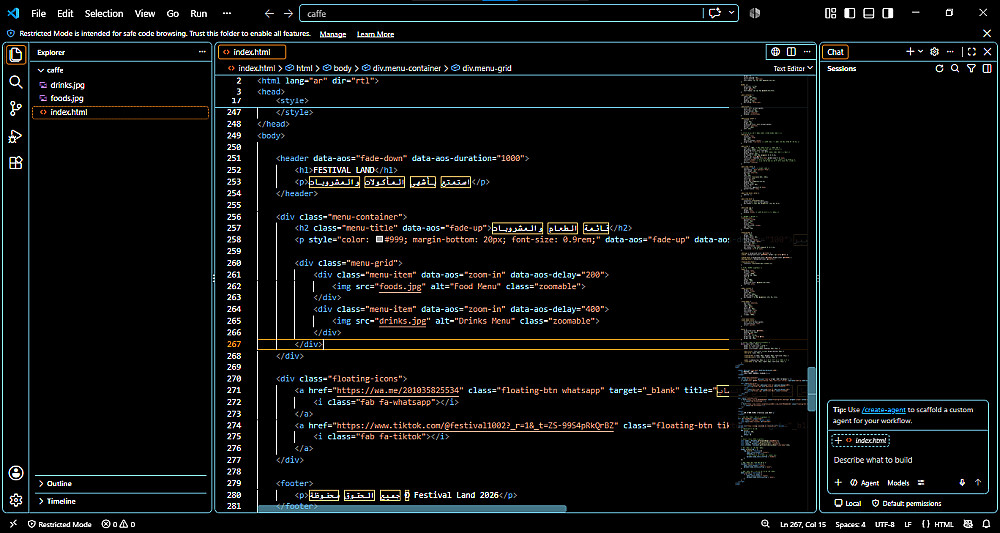This screenshot has width=1000, height=533.
Task: Click the Learn More link
Action: 375,34
